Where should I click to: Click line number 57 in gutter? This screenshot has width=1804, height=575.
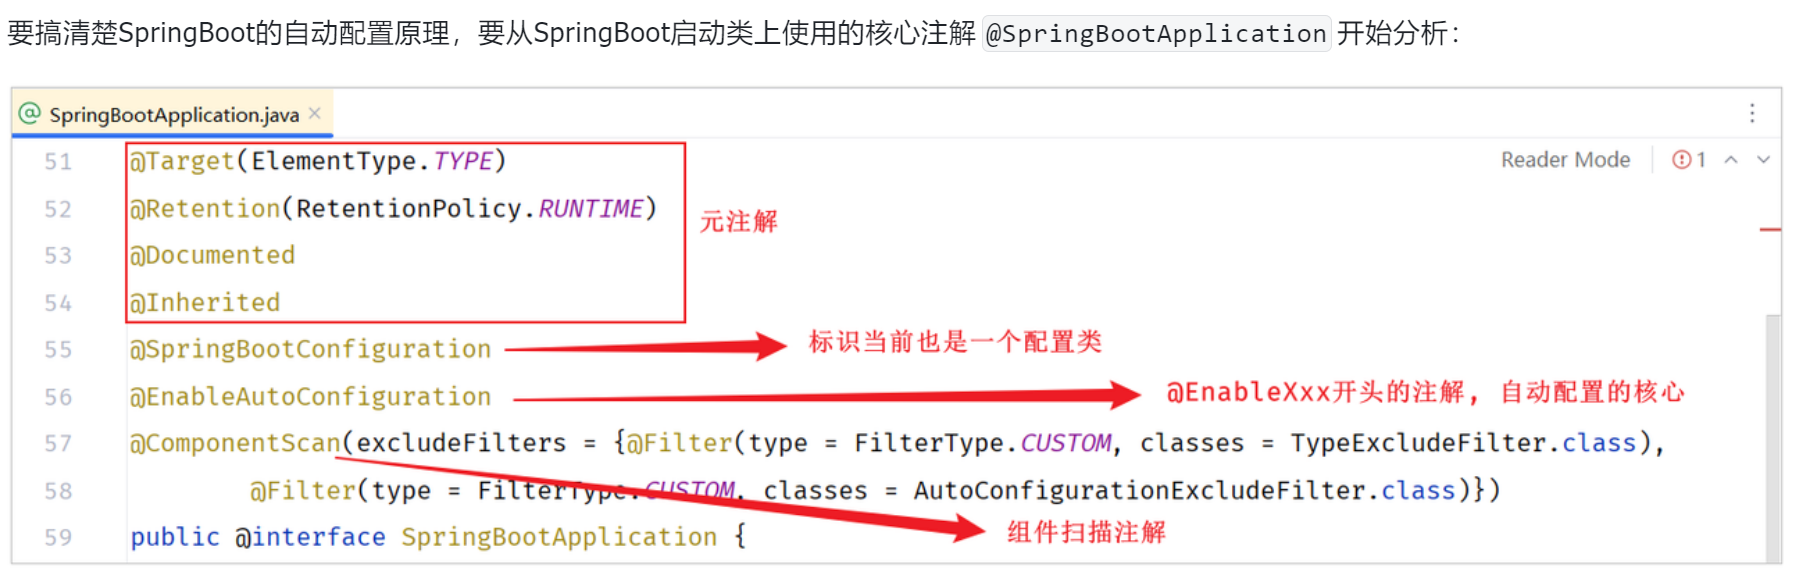coord(58,444)
